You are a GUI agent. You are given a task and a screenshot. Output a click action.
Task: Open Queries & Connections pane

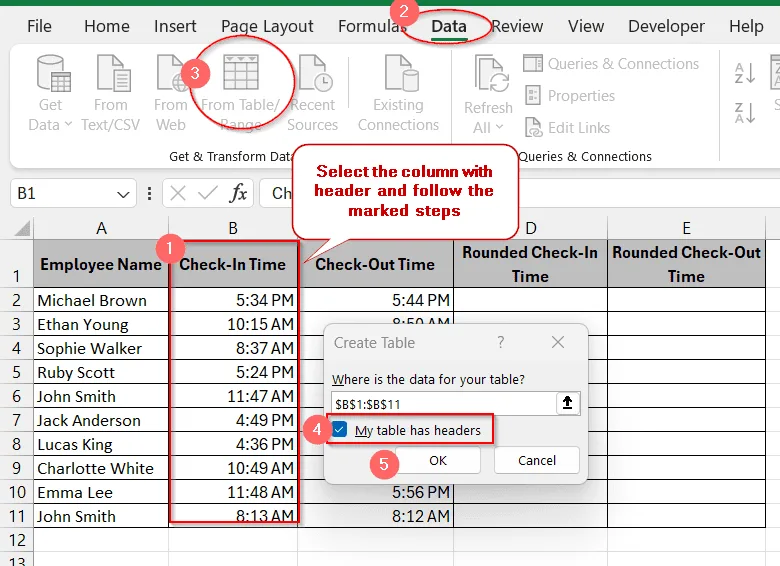pyautogui.click(x=611, y=64)
